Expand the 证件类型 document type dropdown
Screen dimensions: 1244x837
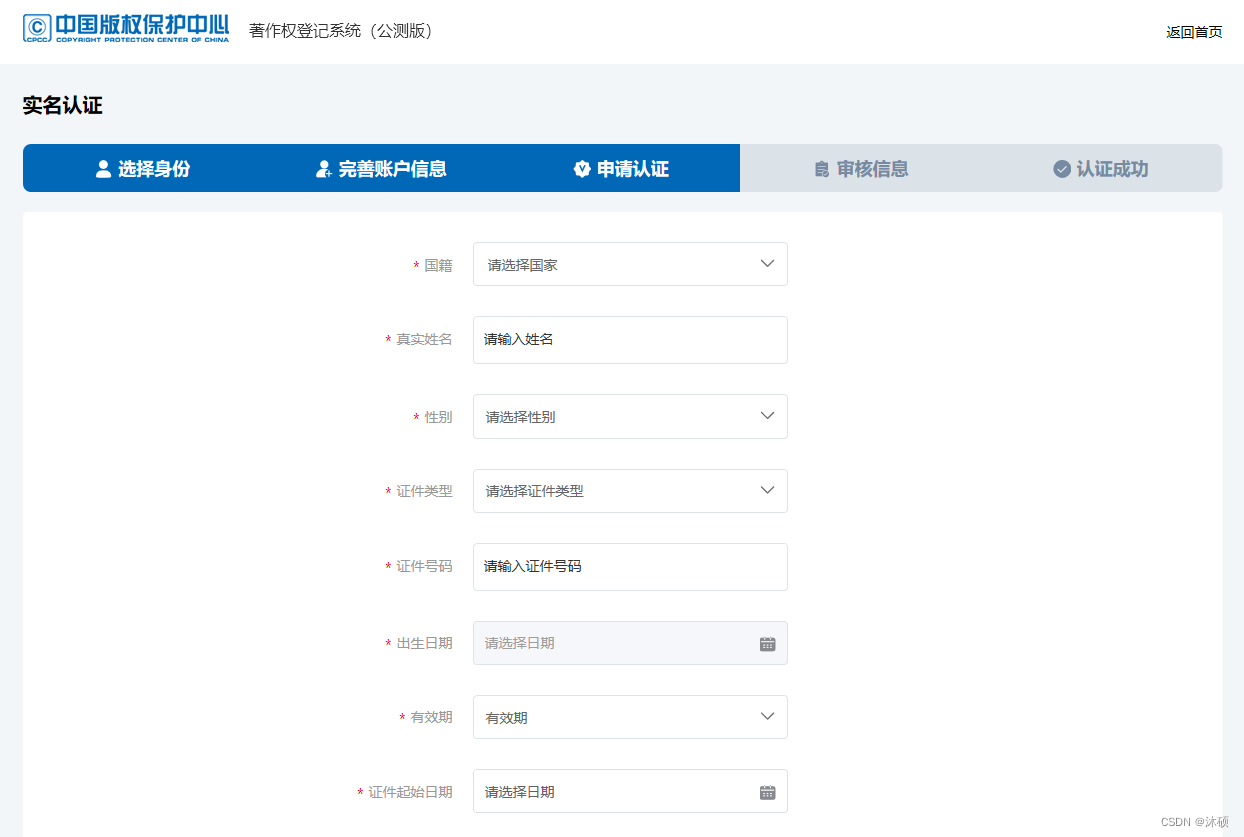click(x=630, y=491)
